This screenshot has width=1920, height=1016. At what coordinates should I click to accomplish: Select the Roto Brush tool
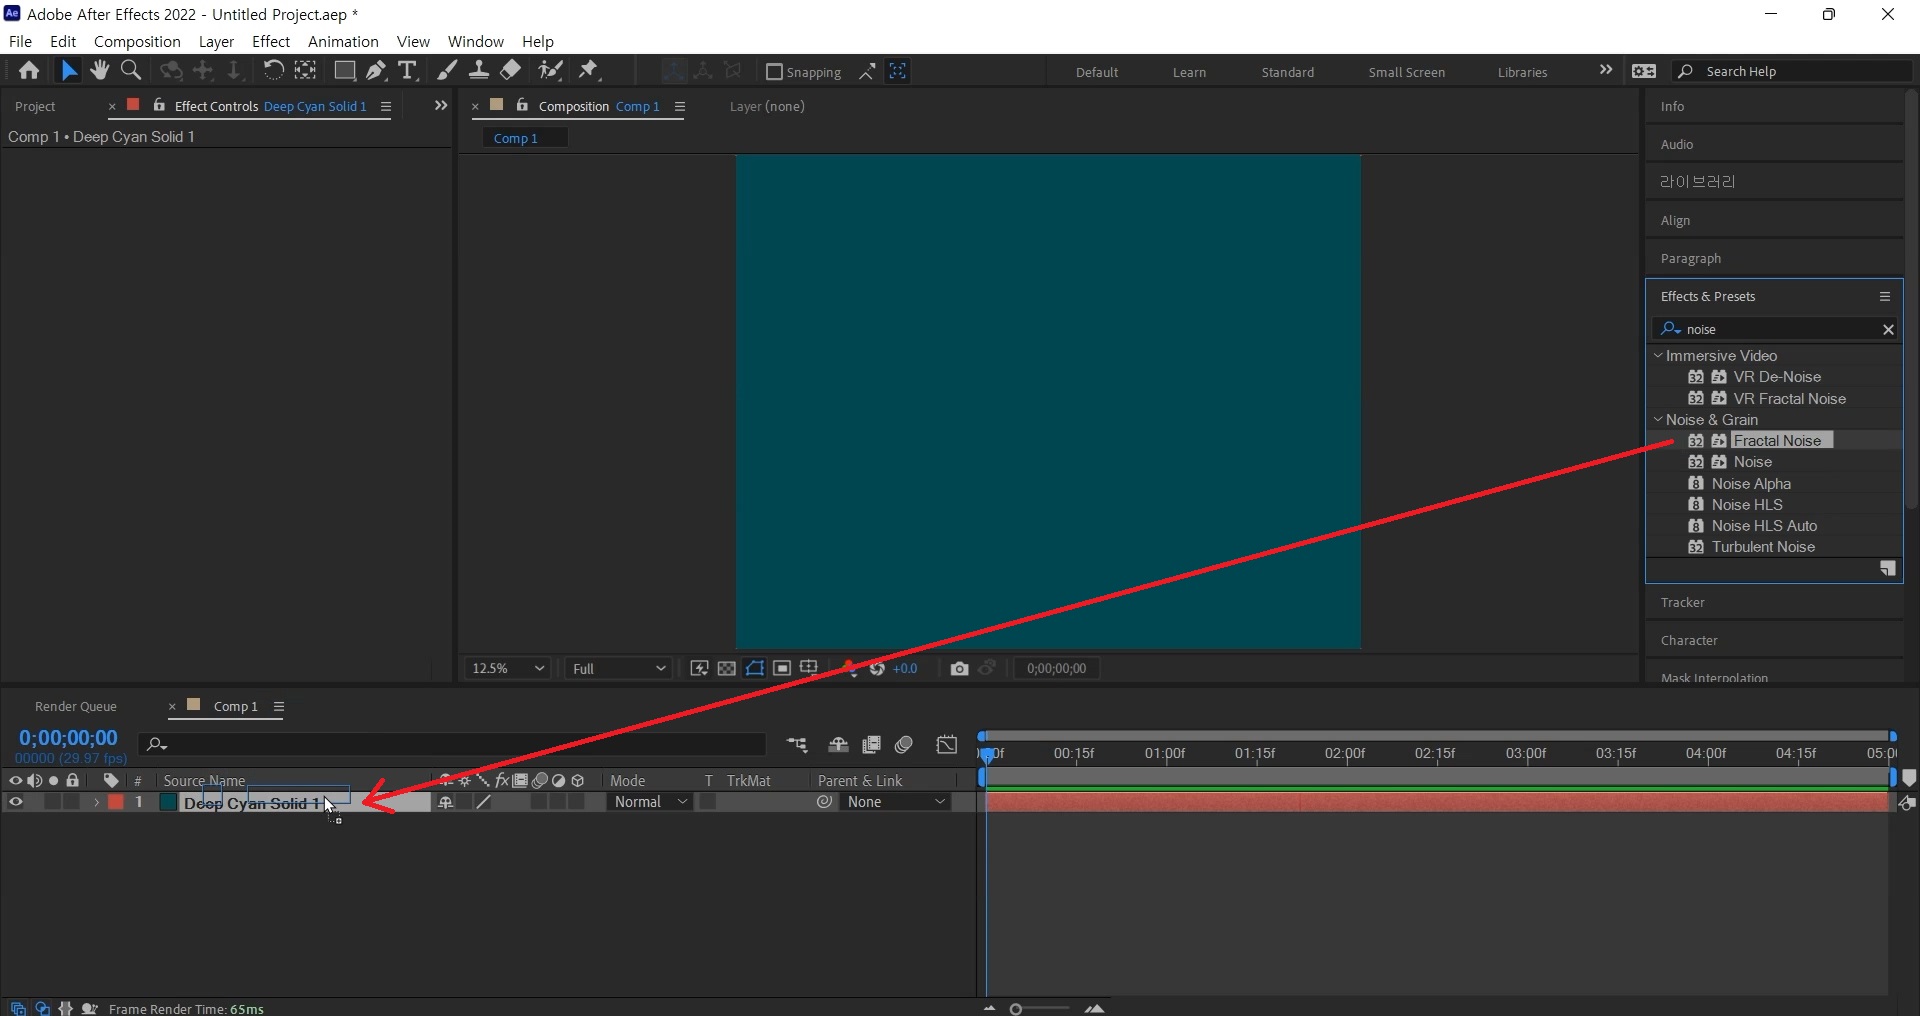click(550, 71)
